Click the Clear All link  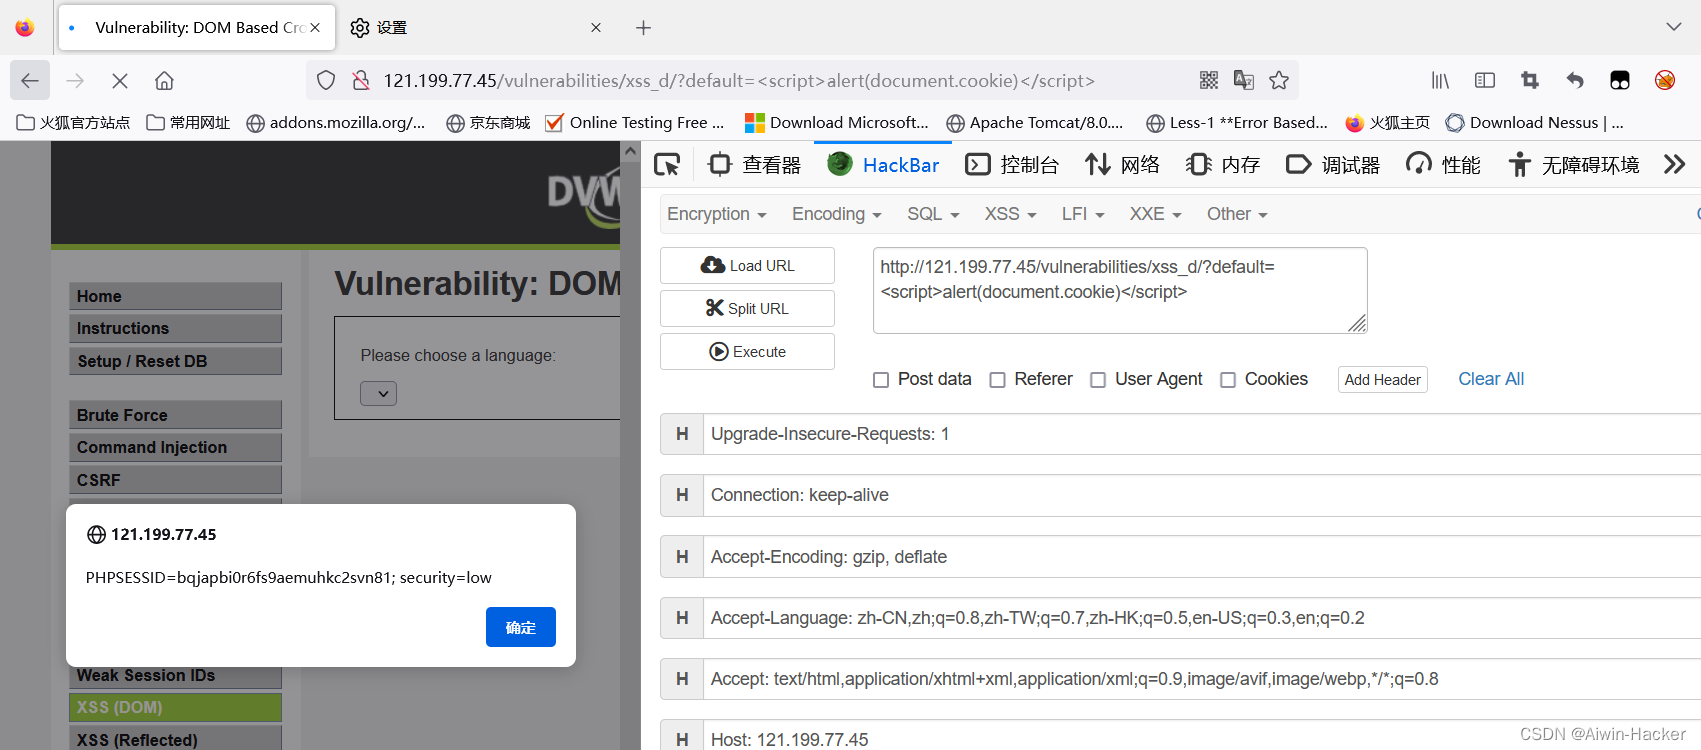tap(1491, 379)
